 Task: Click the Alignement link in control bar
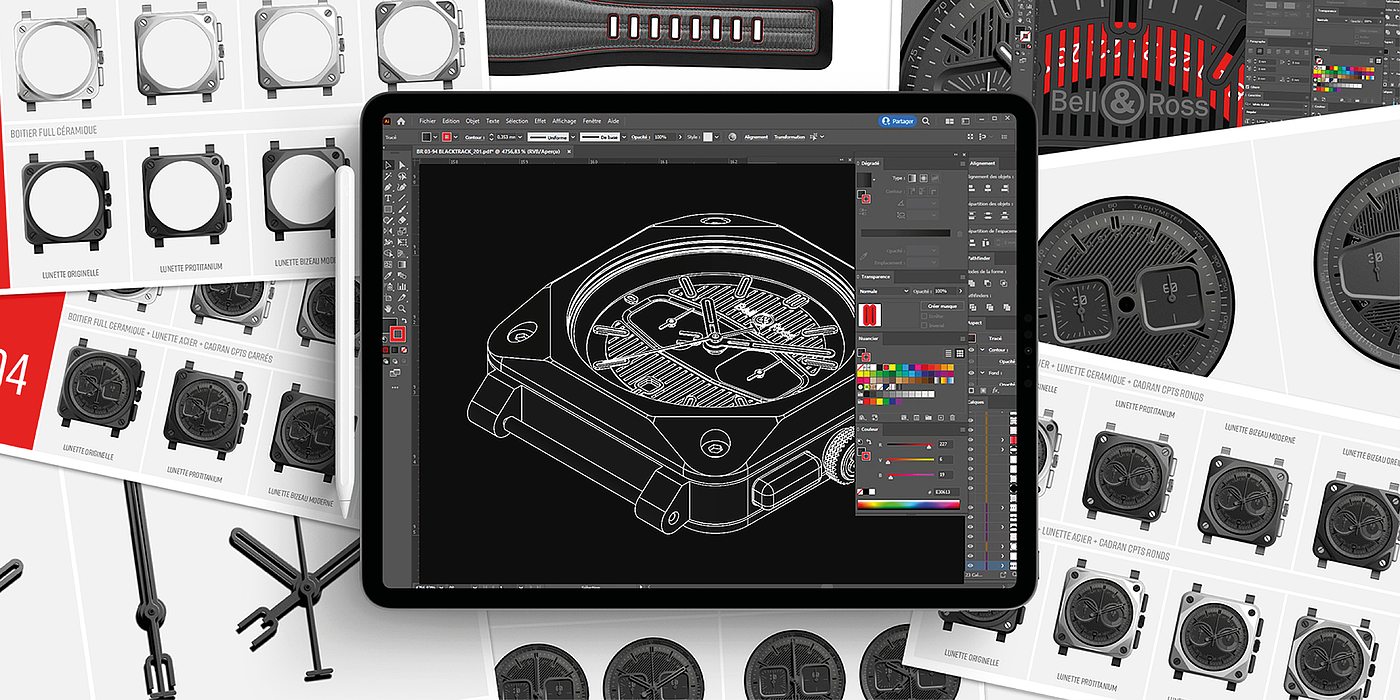pyautogui.click(x=756, y=137)
